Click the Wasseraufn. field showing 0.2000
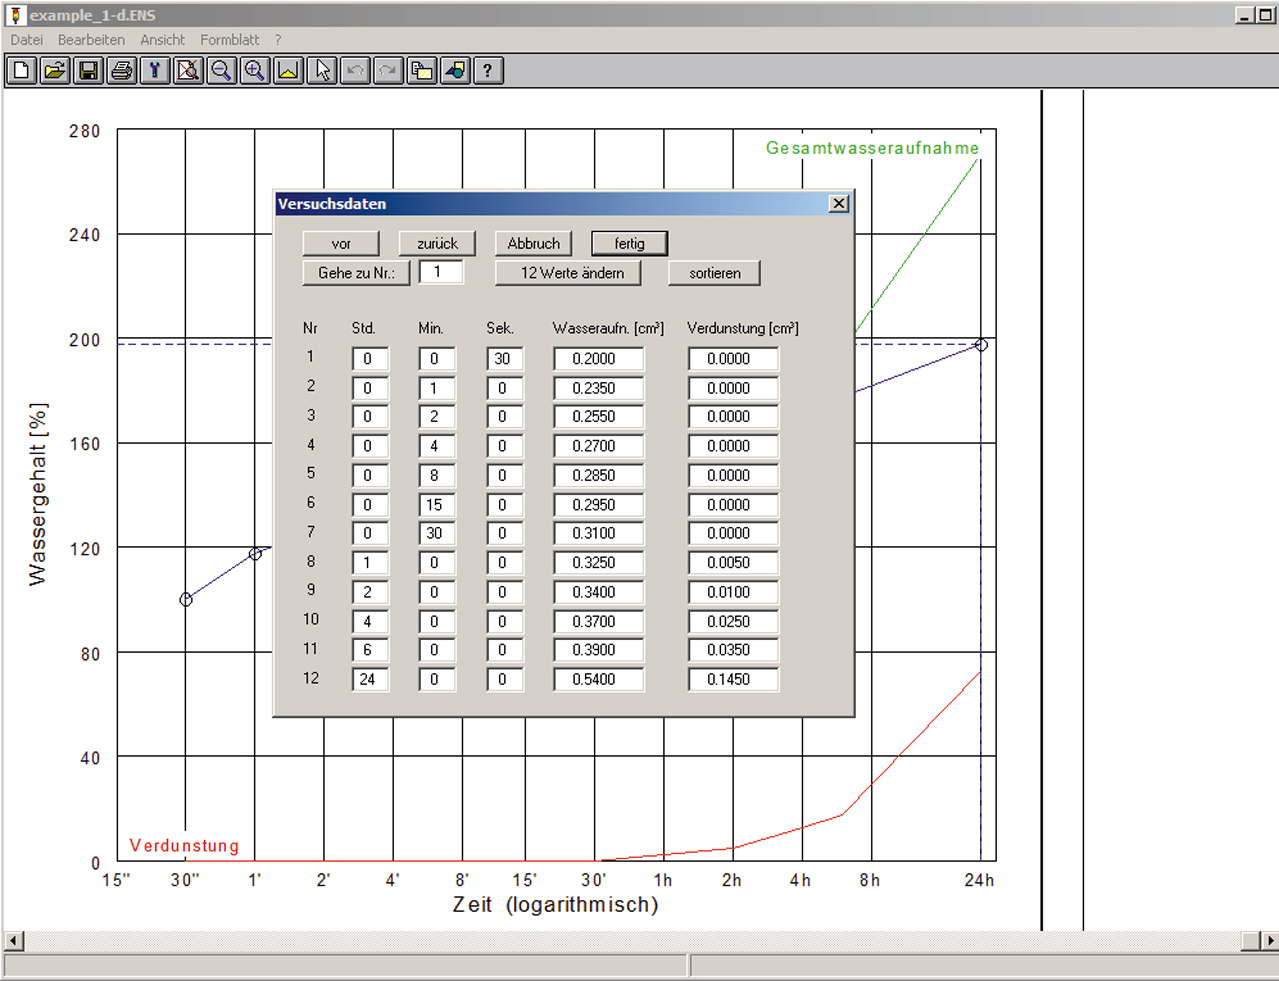Image resolution: width=1279 pixels, height=981 pixels. [x=598, y=359]
